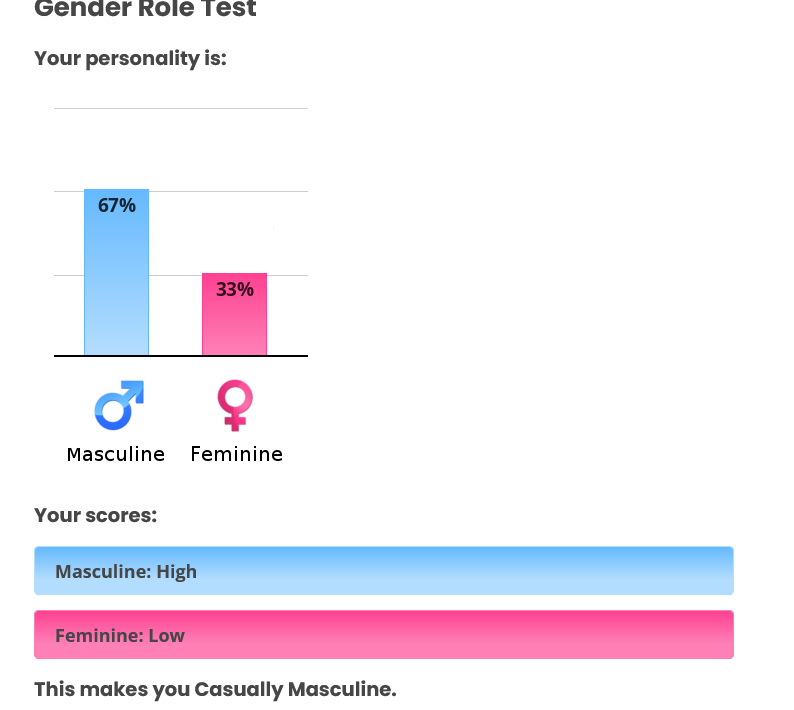This screenshot has height=710, width=794.
Task: Click 'This makes you Casually Masculine' text
Action: (x=215, y=690)
